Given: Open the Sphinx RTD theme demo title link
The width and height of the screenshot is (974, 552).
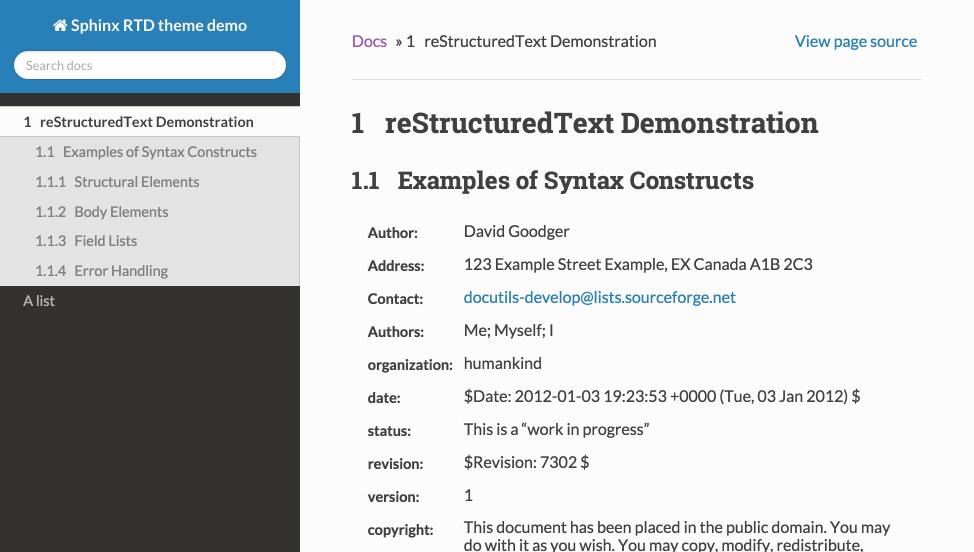Looking at the screenshot, I should [x=158, y=26].
